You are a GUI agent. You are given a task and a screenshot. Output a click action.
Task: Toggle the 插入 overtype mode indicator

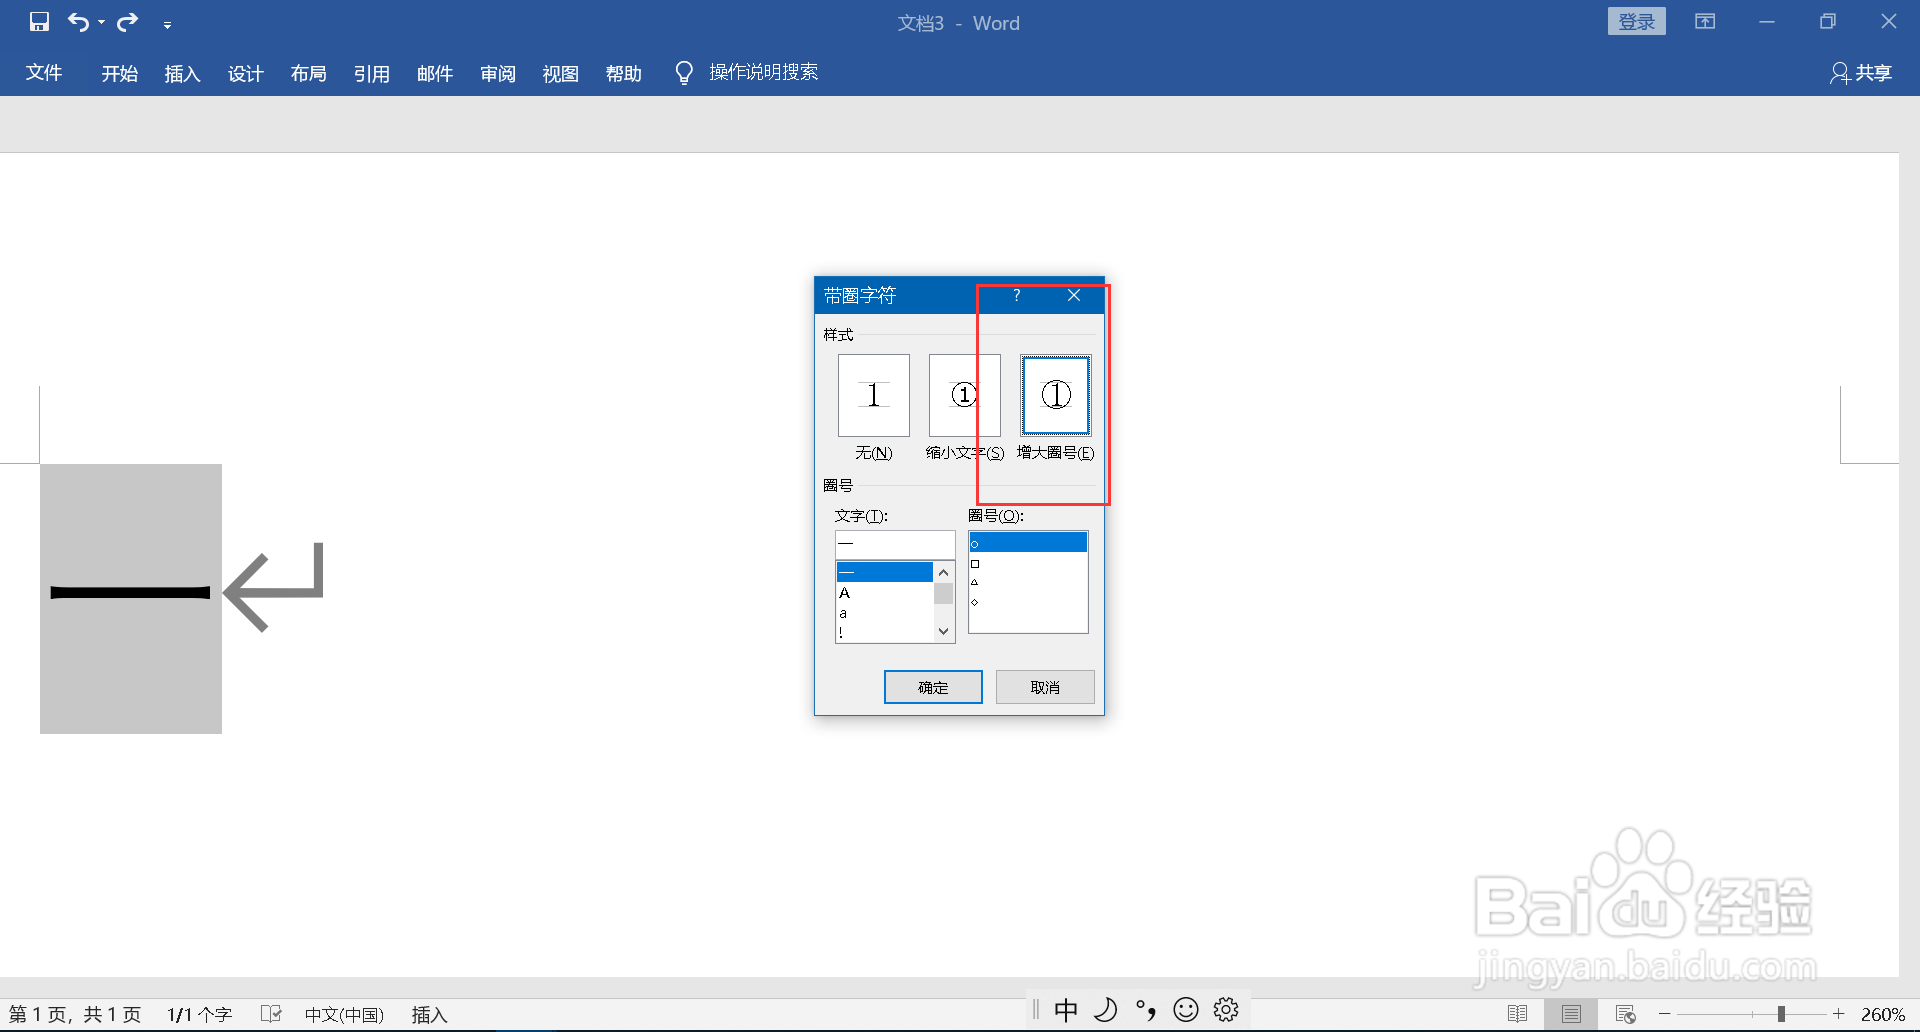pyautogui.click(x=429, y=1015)
